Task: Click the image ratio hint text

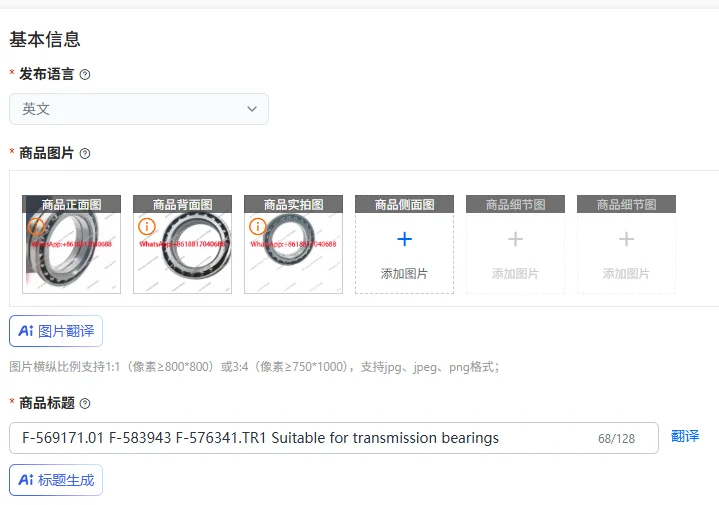Action: click(x=254, y=367)
